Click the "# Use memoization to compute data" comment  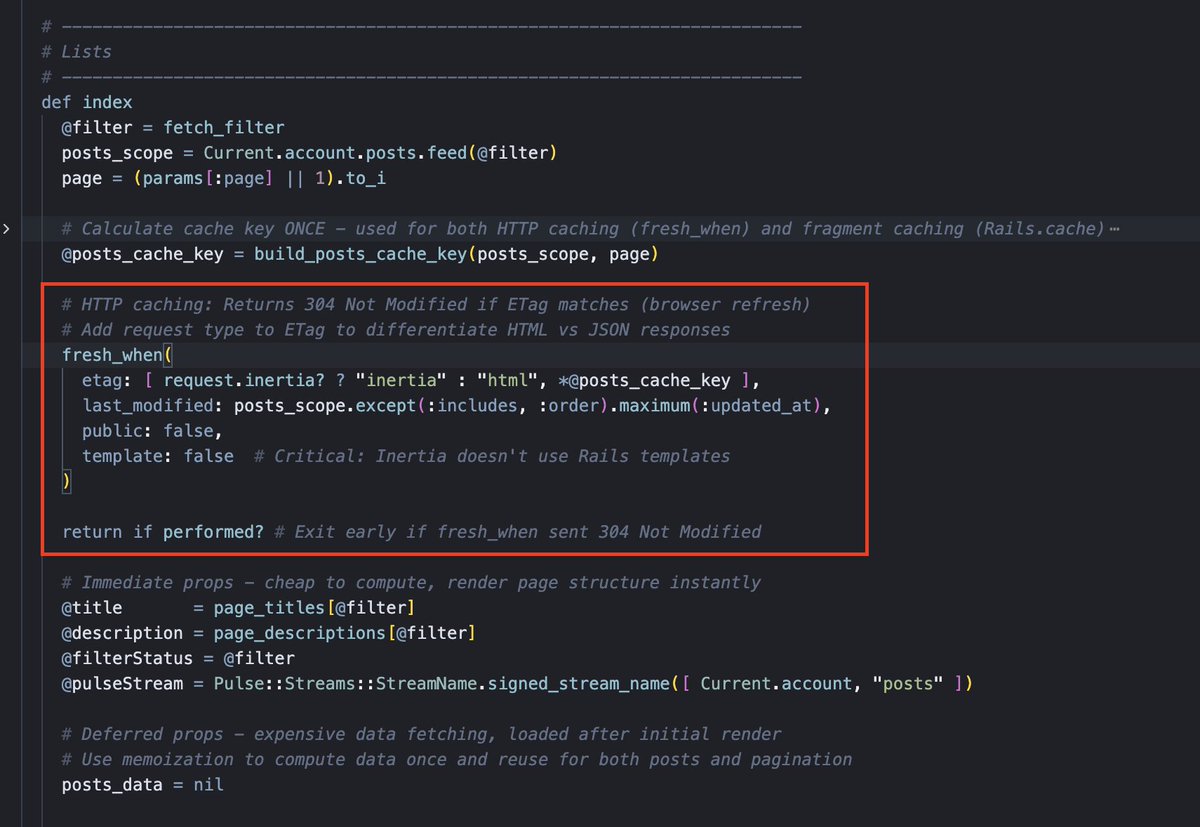457,760
